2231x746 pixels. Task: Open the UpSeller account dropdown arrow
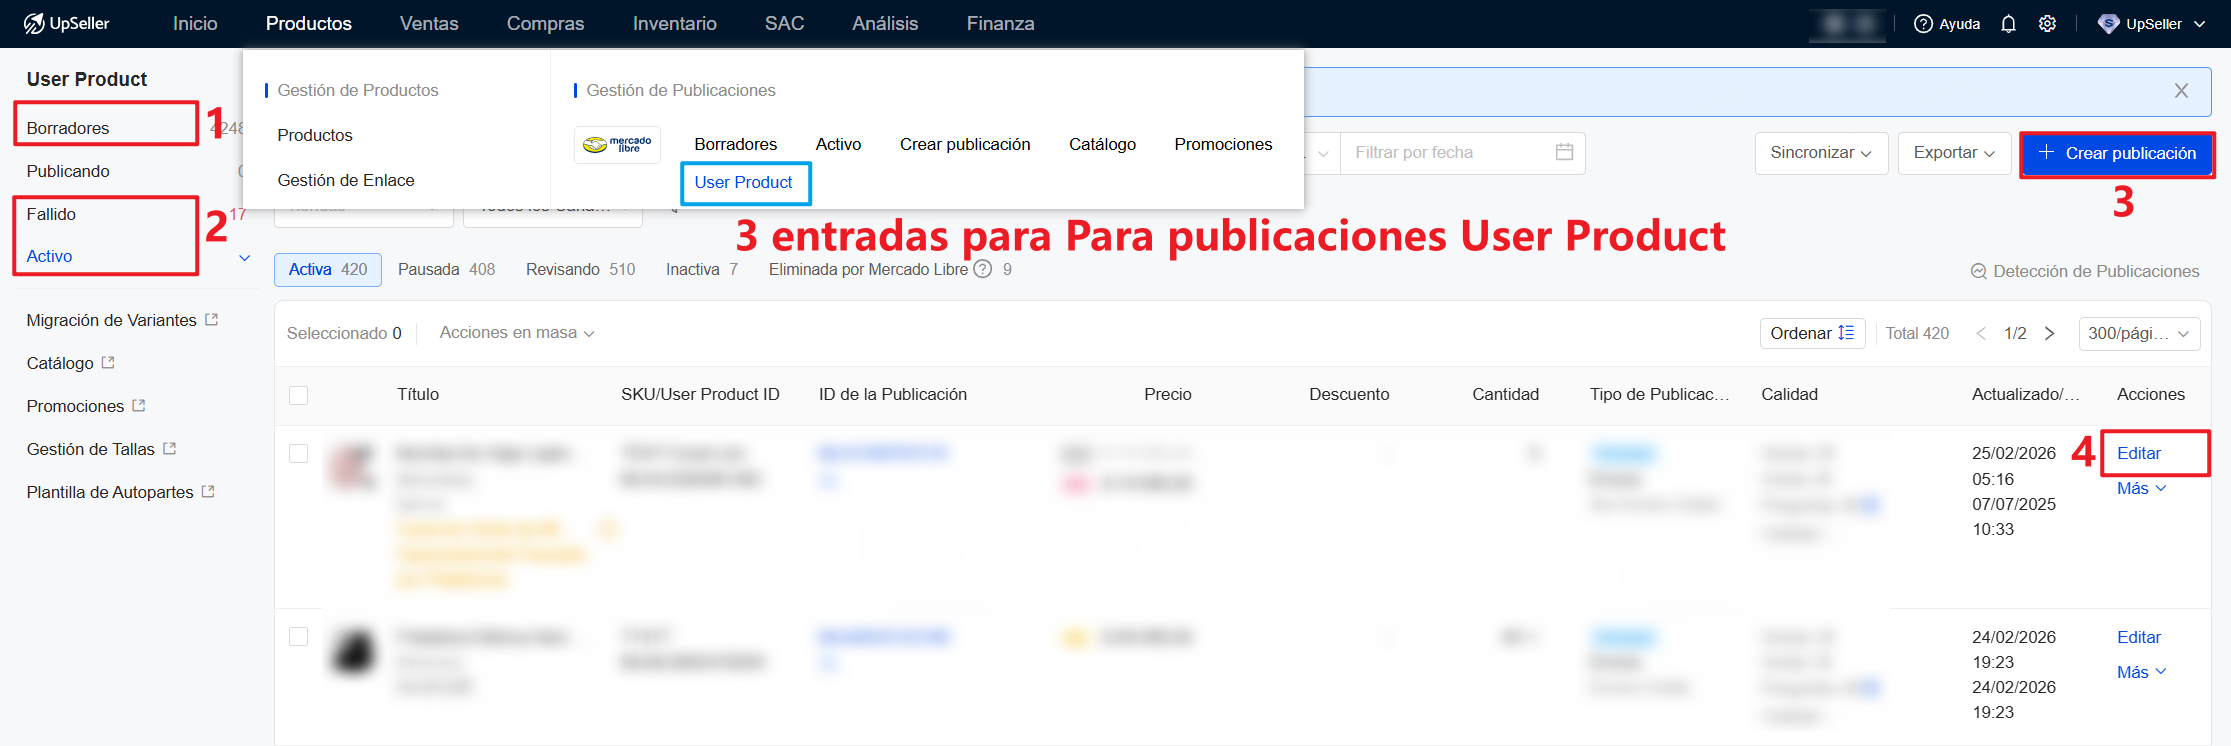click(2199, 24)
